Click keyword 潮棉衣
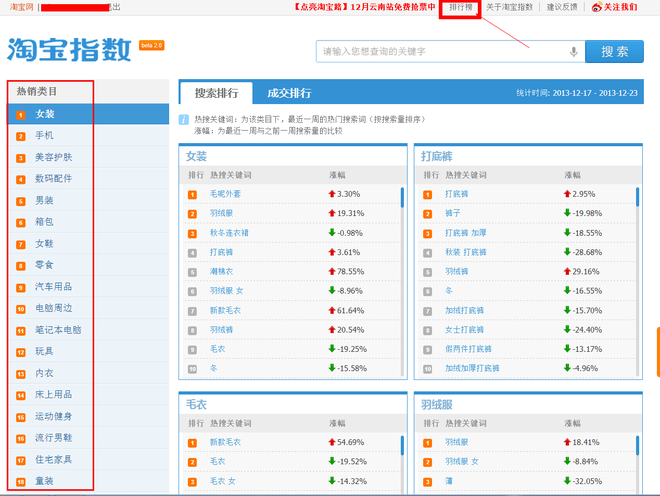 221,272
